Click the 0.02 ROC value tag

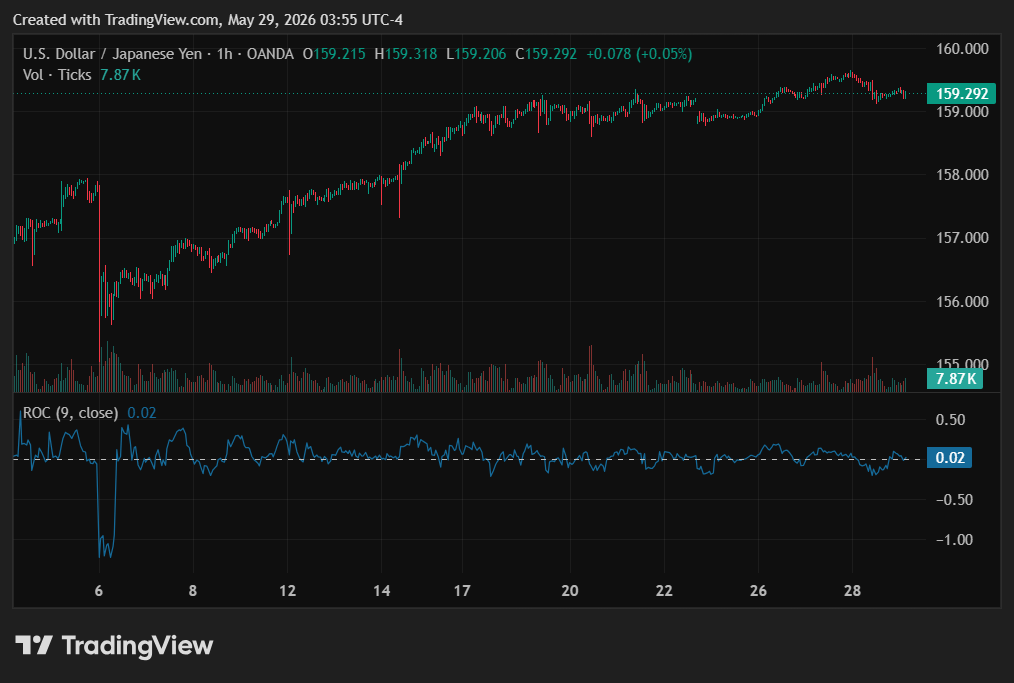949,458
